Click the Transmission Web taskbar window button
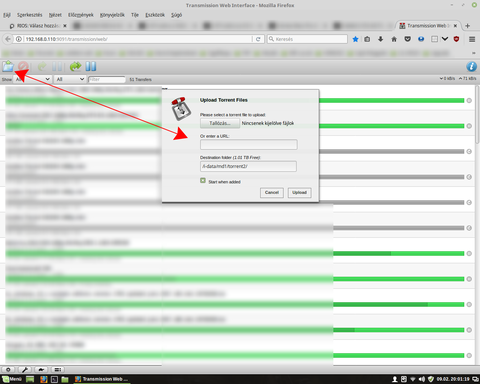The height and width of the screenshot is (384, 480). point(101,379)
